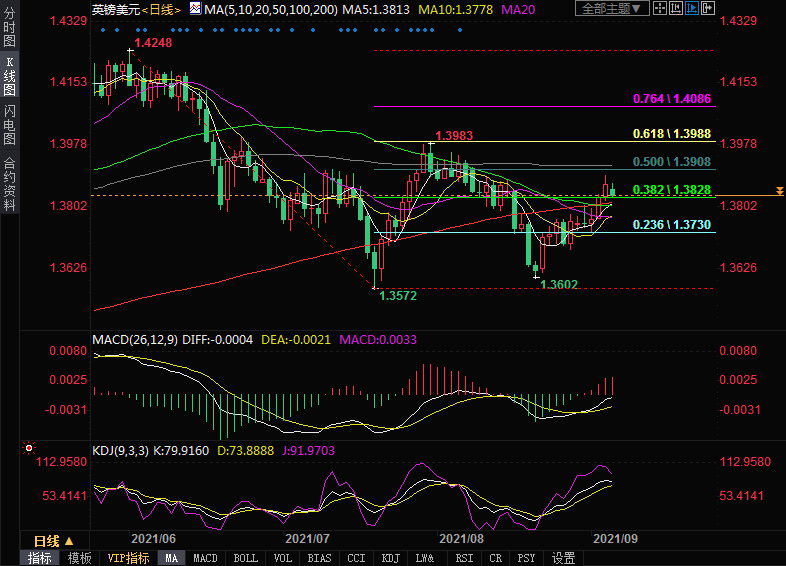Image resolution: width=786 pixels, height=566 pixels.
Task: Toggle the RSI indicator button
Action: (464, 558)
